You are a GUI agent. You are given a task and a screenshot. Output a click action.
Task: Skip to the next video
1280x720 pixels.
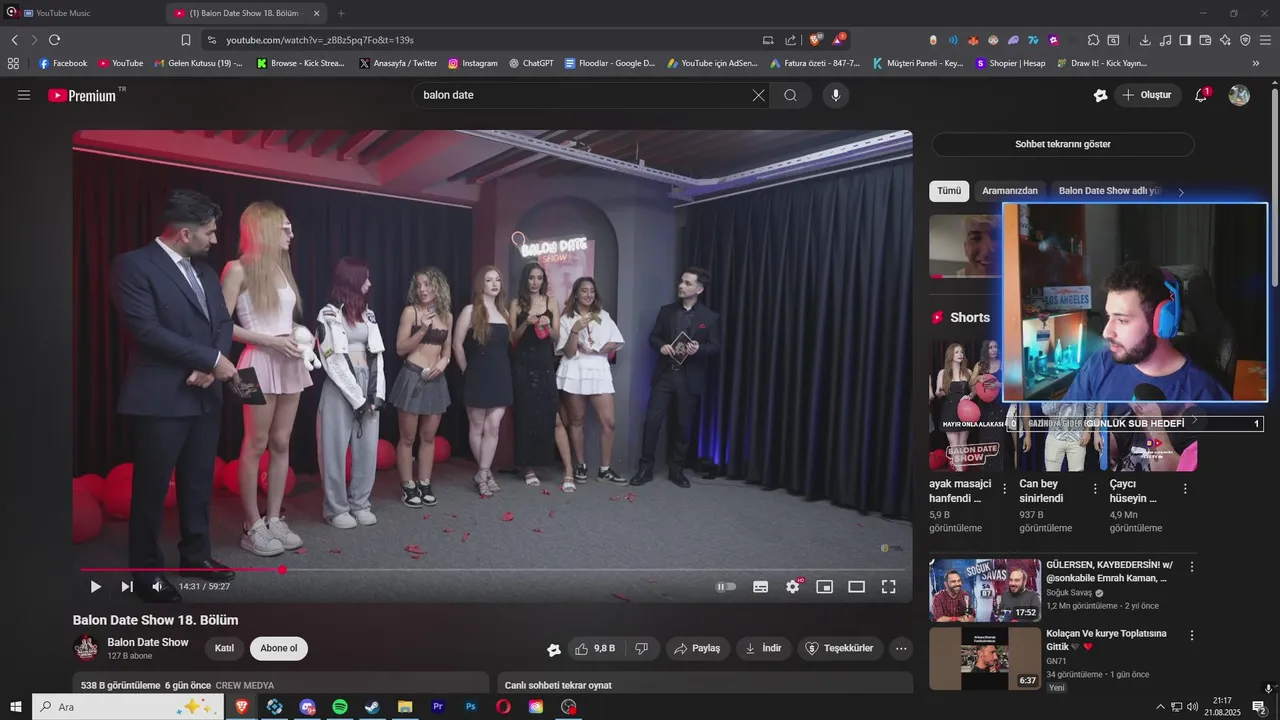click(x=127, y=587)
